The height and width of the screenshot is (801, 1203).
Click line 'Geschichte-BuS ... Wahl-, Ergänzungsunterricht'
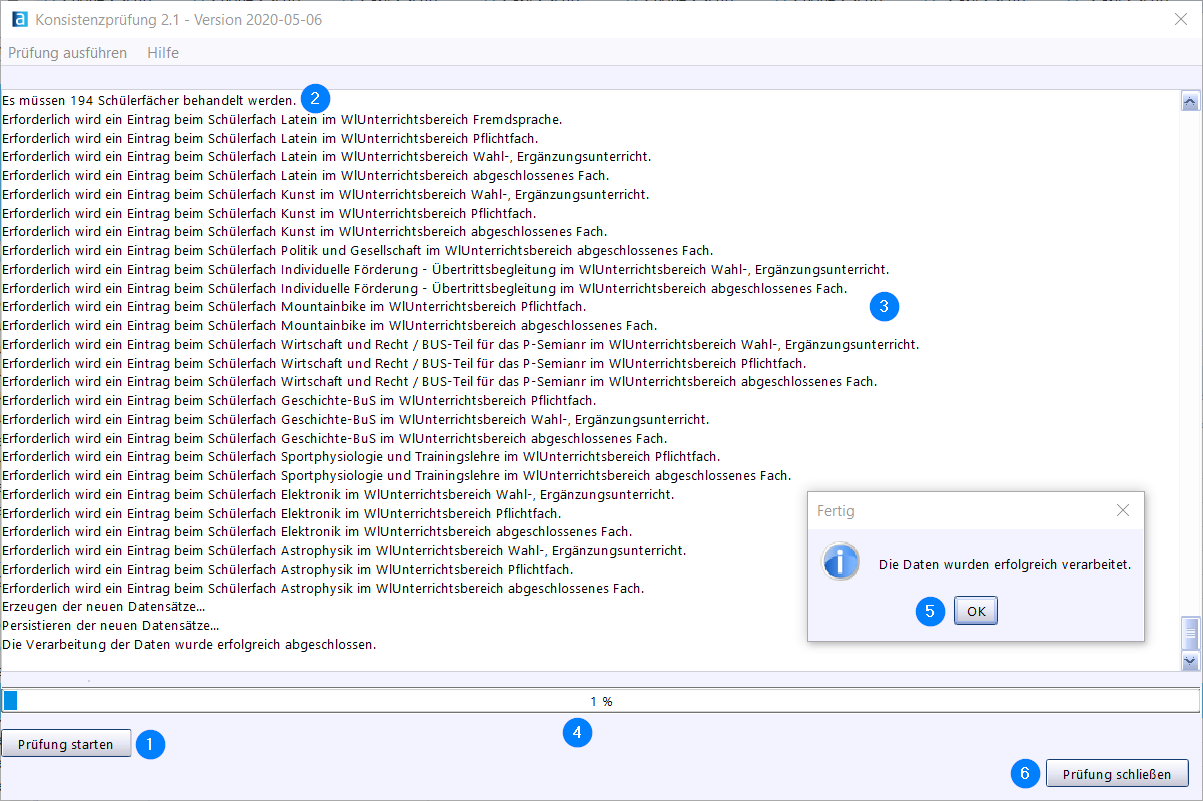pos(356,419)
